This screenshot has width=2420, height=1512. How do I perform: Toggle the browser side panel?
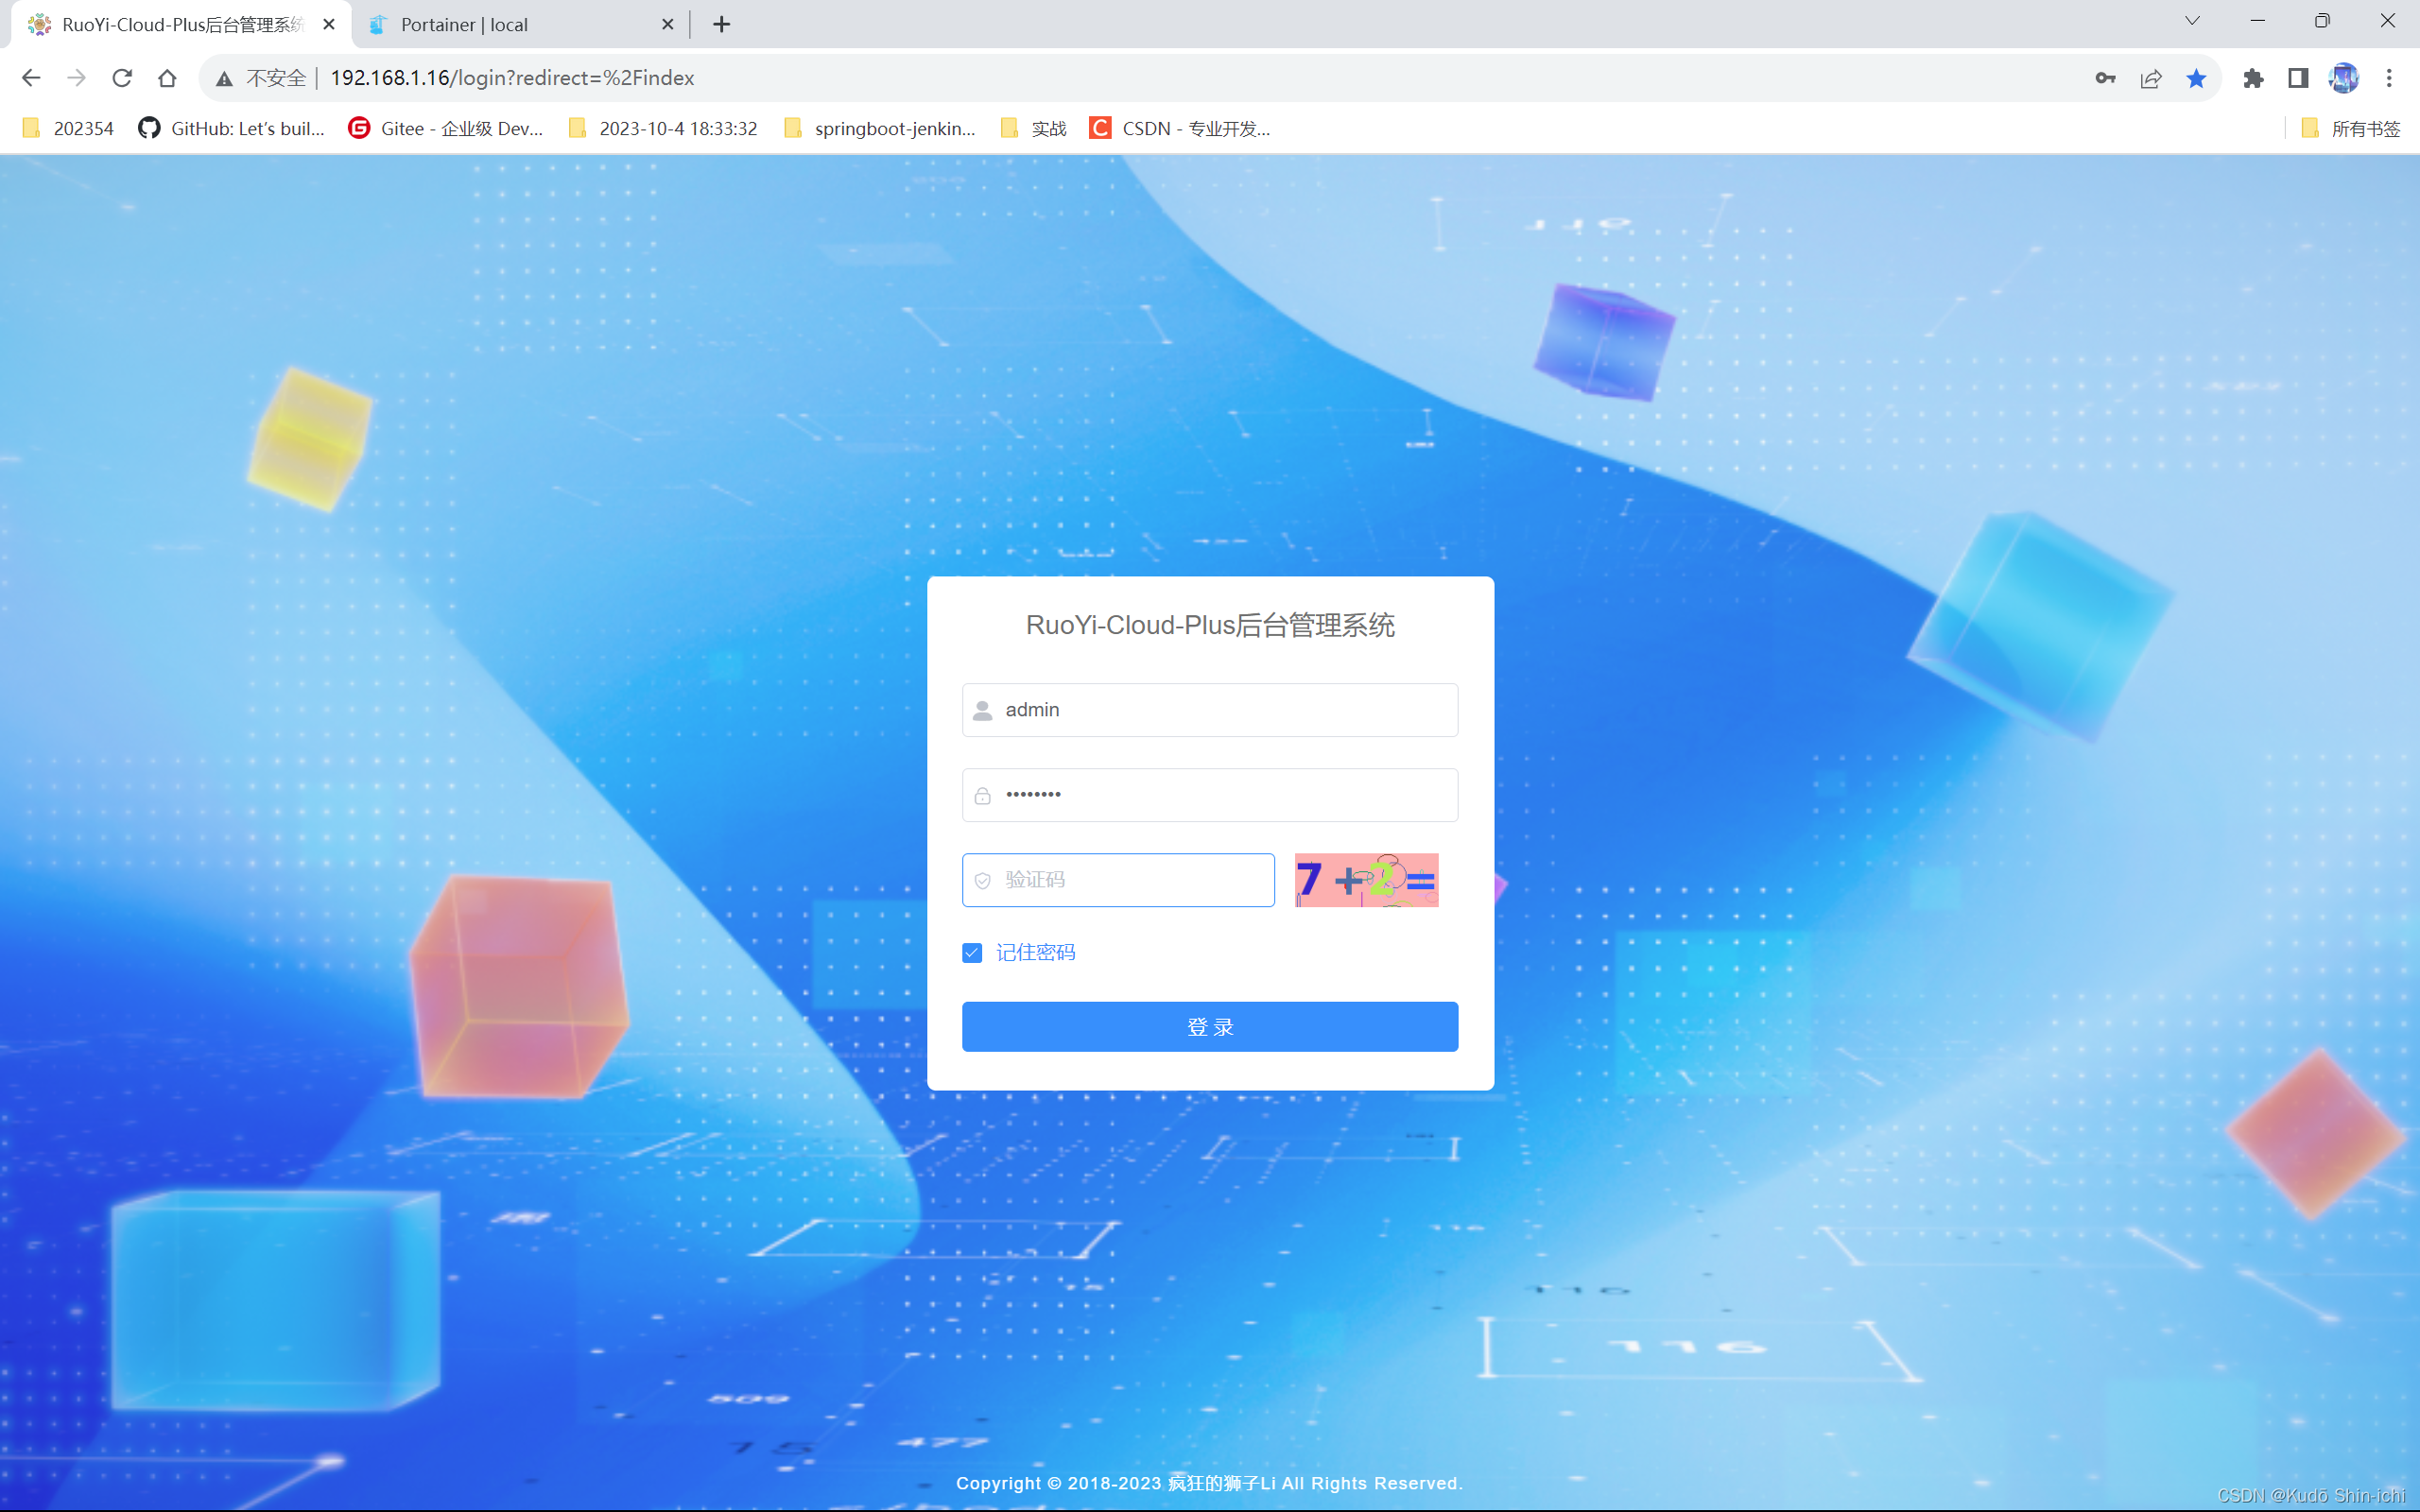(x=2298, y=78)
